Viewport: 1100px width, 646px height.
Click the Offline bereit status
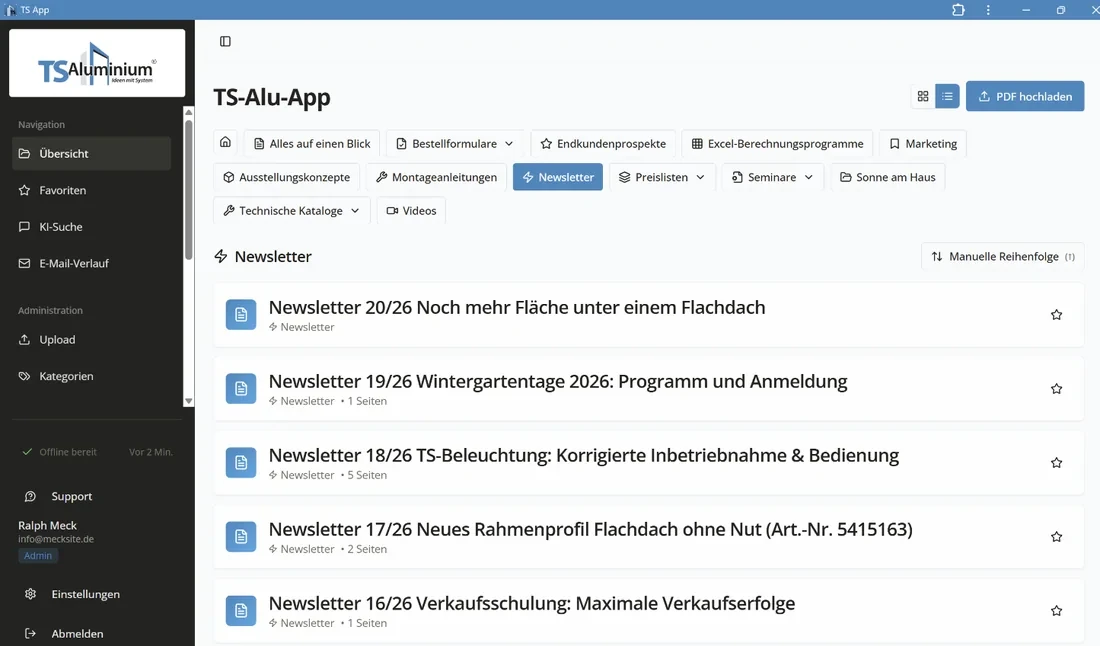(60, 452)
